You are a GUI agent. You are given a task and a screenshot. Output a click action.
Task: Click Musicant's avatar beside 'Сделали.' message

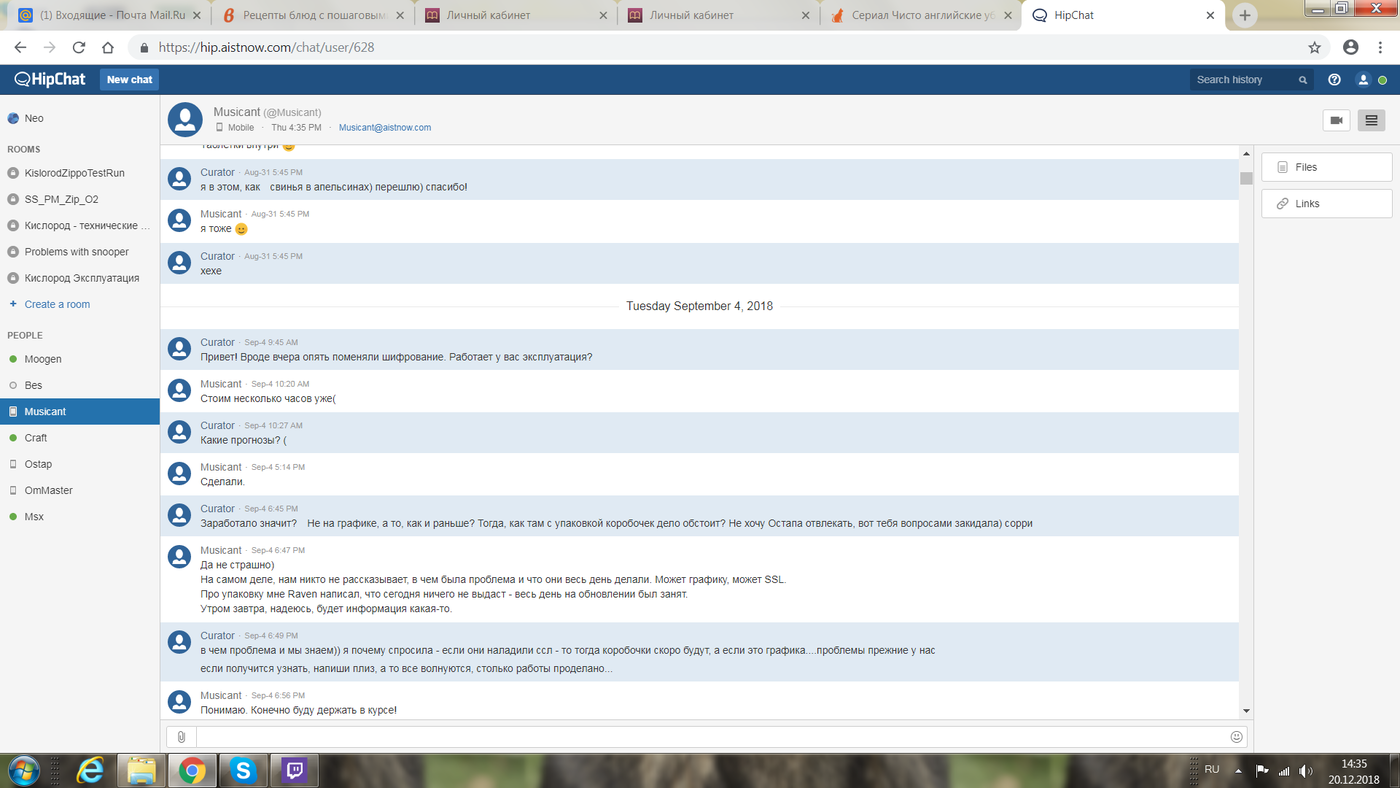(179, 473)
